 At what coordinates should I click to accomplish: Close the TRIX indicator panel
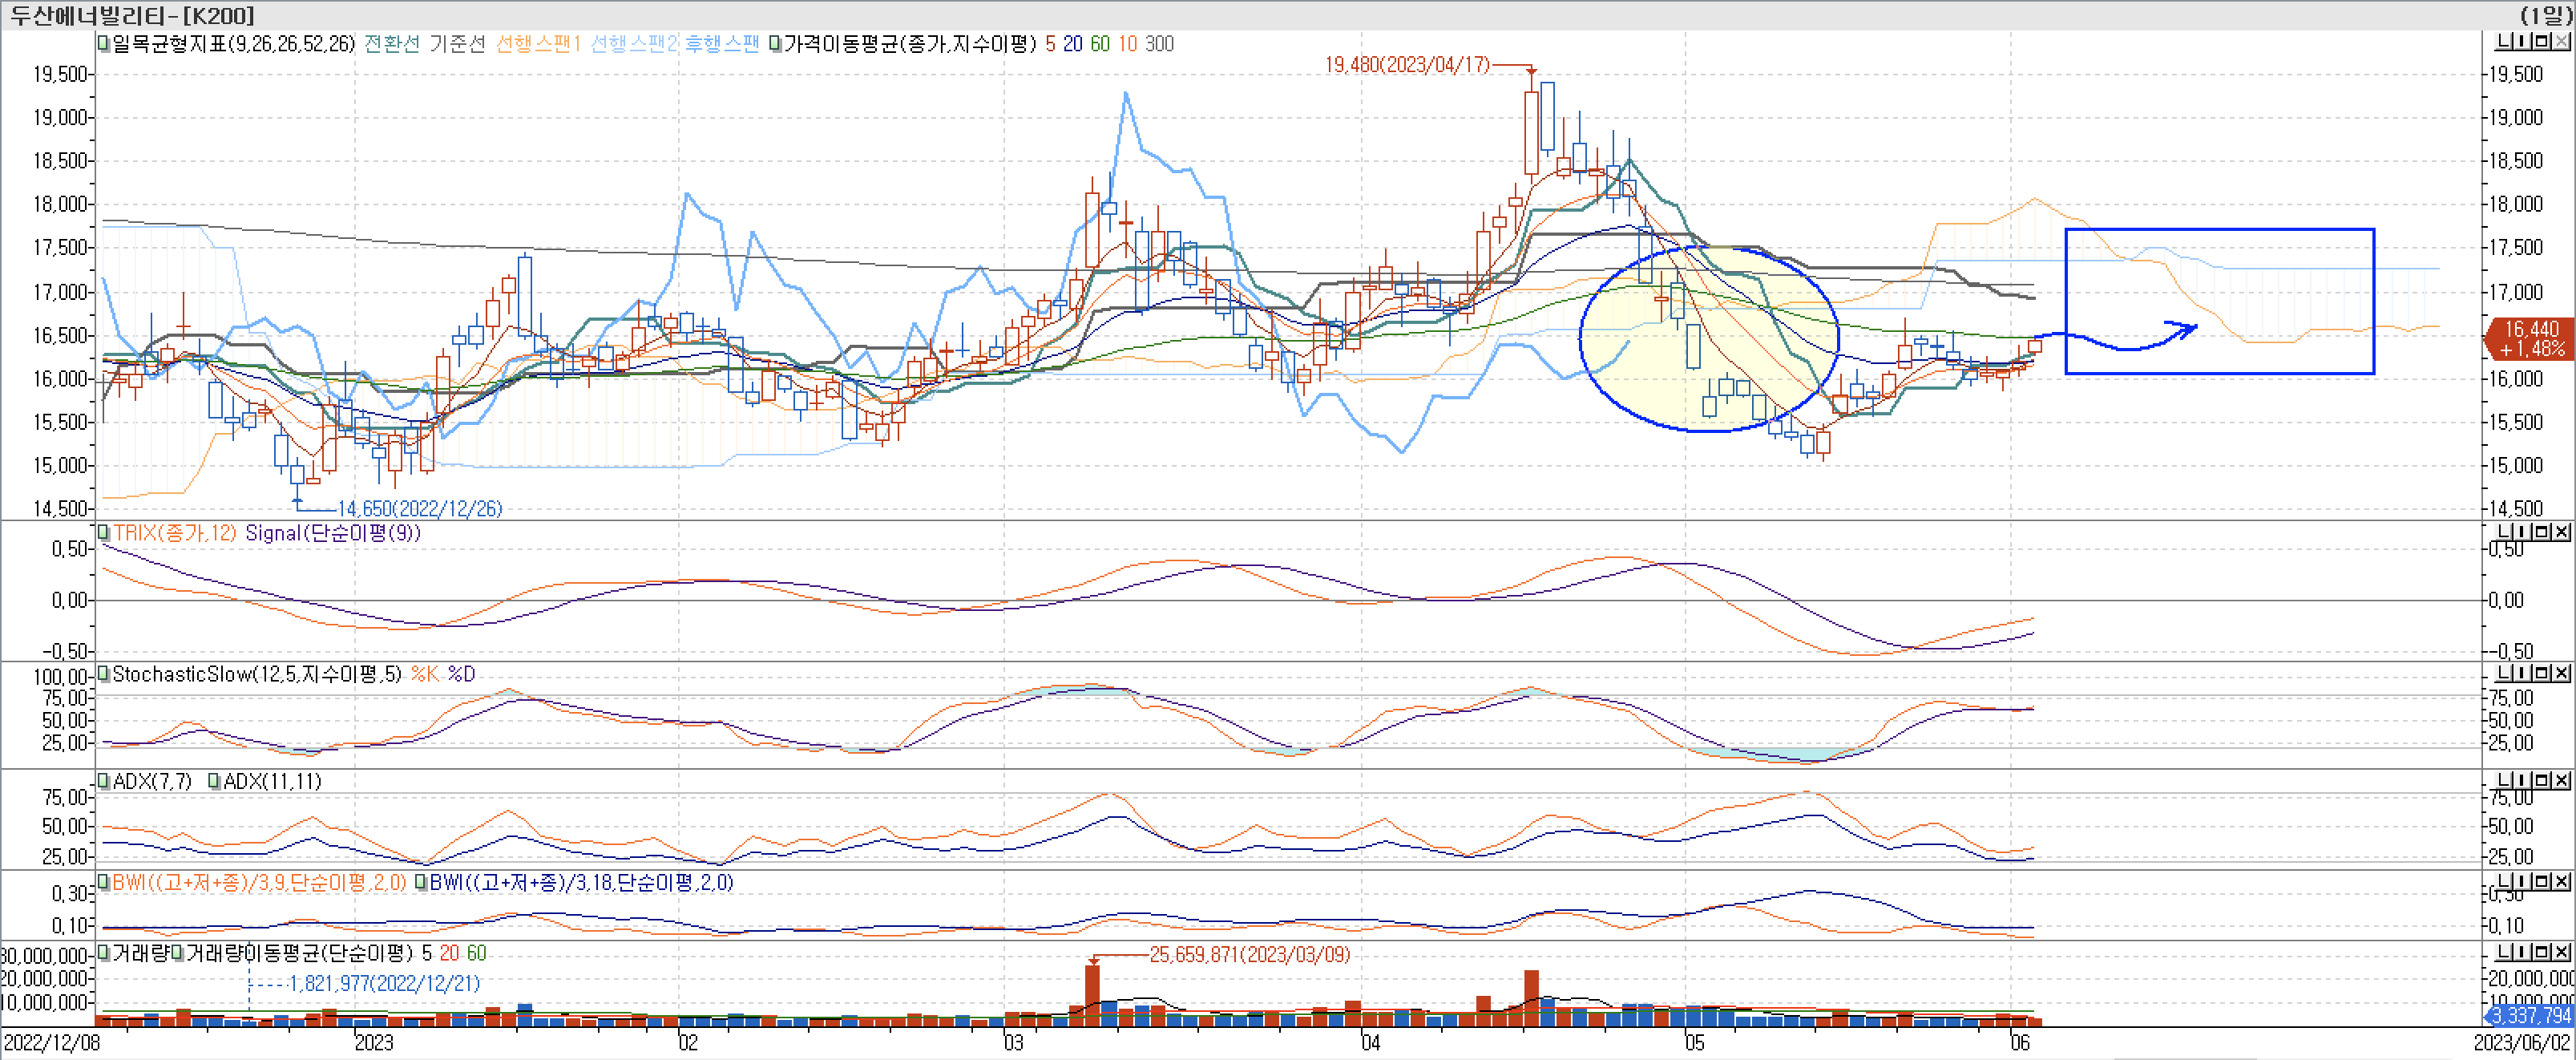[x=2562, y=532]
